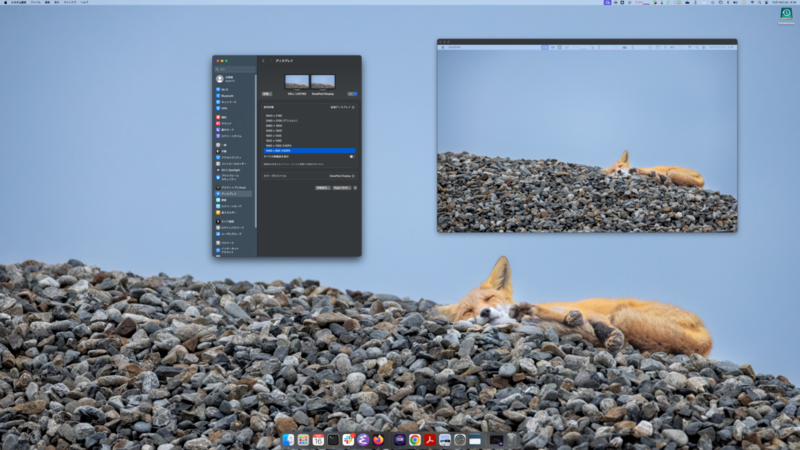
Task: Click the 詳細設定 (Advanced) button
Action: pyautogui.click(x=322, y=188)
